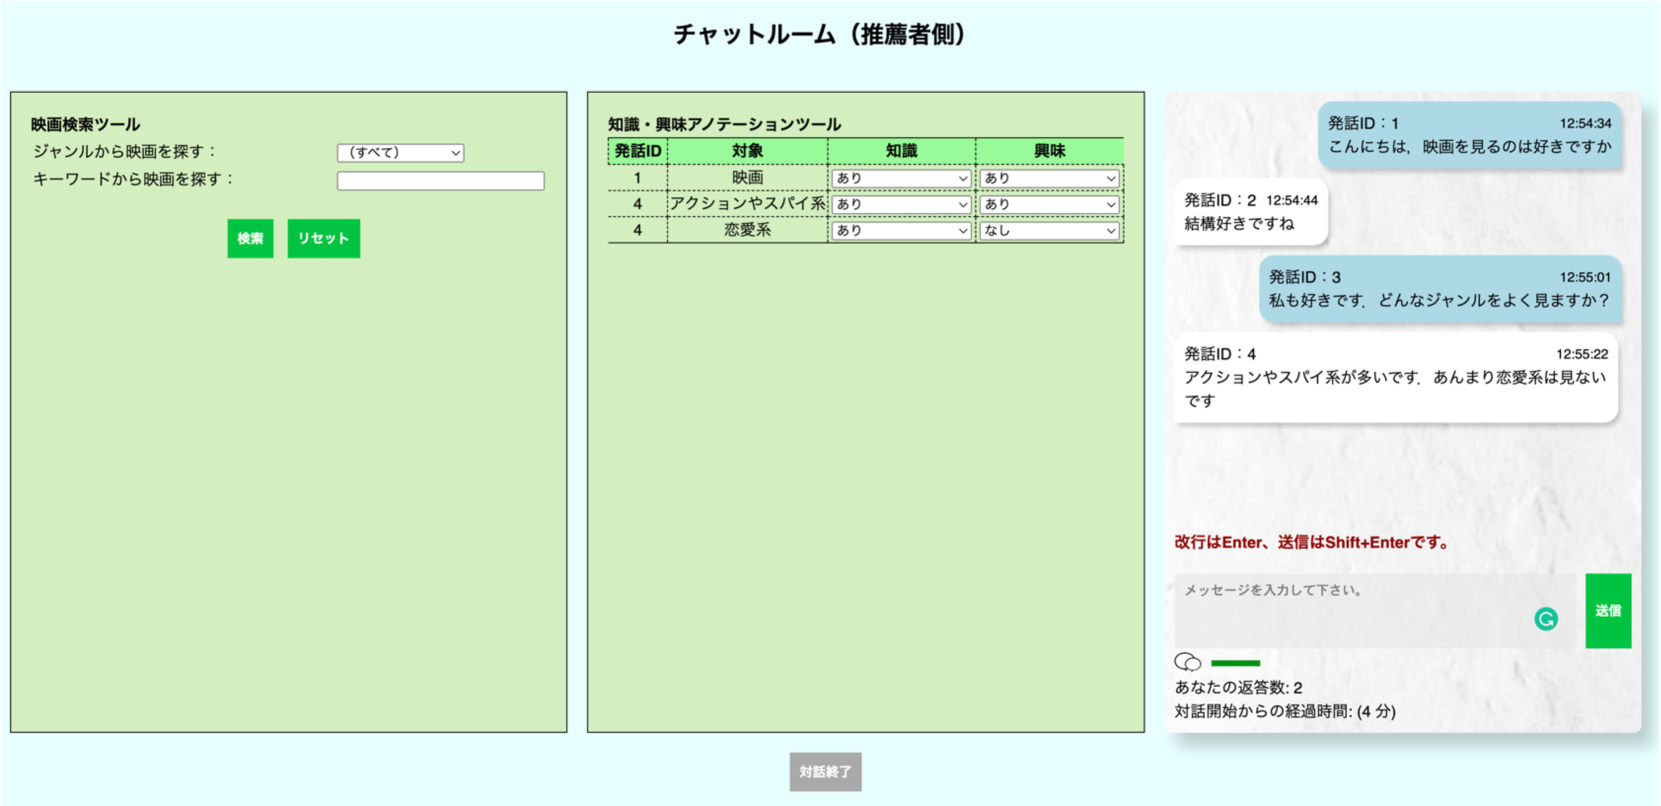Click the 知識 column header
This screenshot has height=806, width=1661.
[x=901, y=151]
